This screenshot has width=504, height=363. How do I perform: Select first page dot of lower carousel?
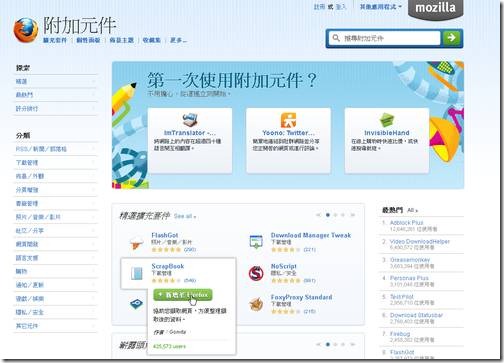click(x=328, y=344)
